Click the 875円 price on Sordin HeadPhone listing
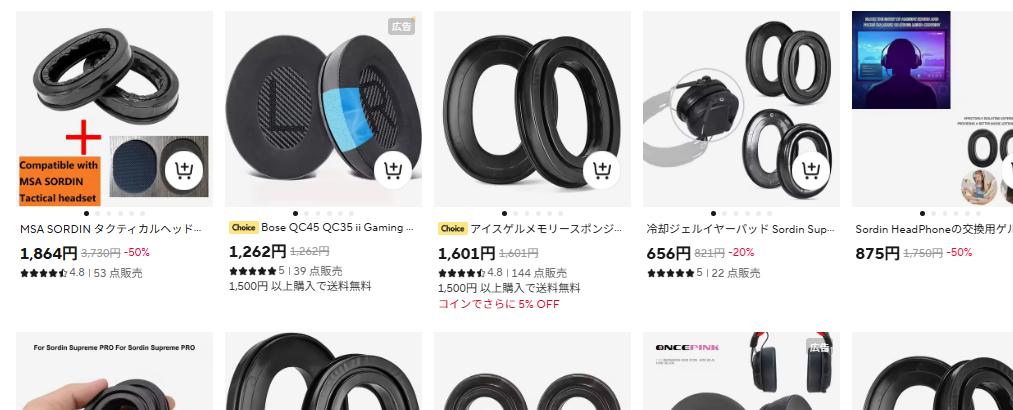1013x410 pixels. [877, 253]
